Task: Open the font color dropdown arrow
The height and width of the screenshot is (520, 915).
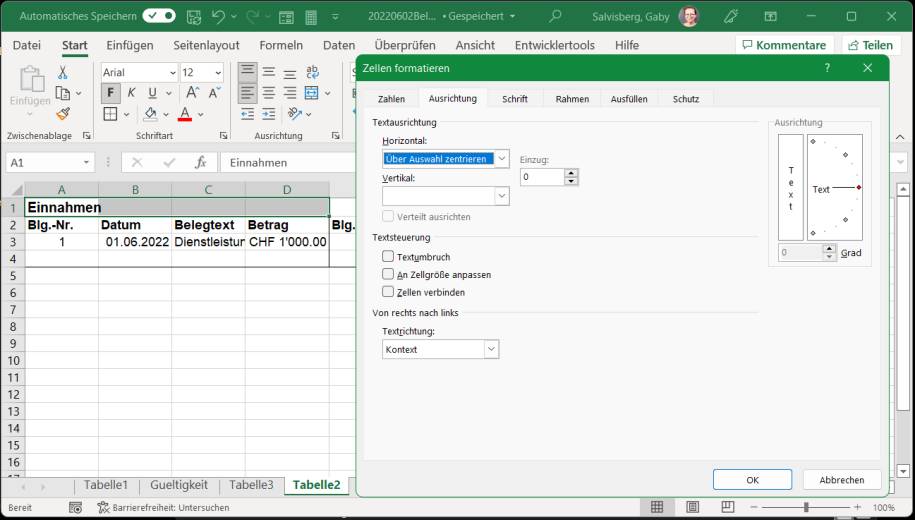Action: [x=201, y=114]
